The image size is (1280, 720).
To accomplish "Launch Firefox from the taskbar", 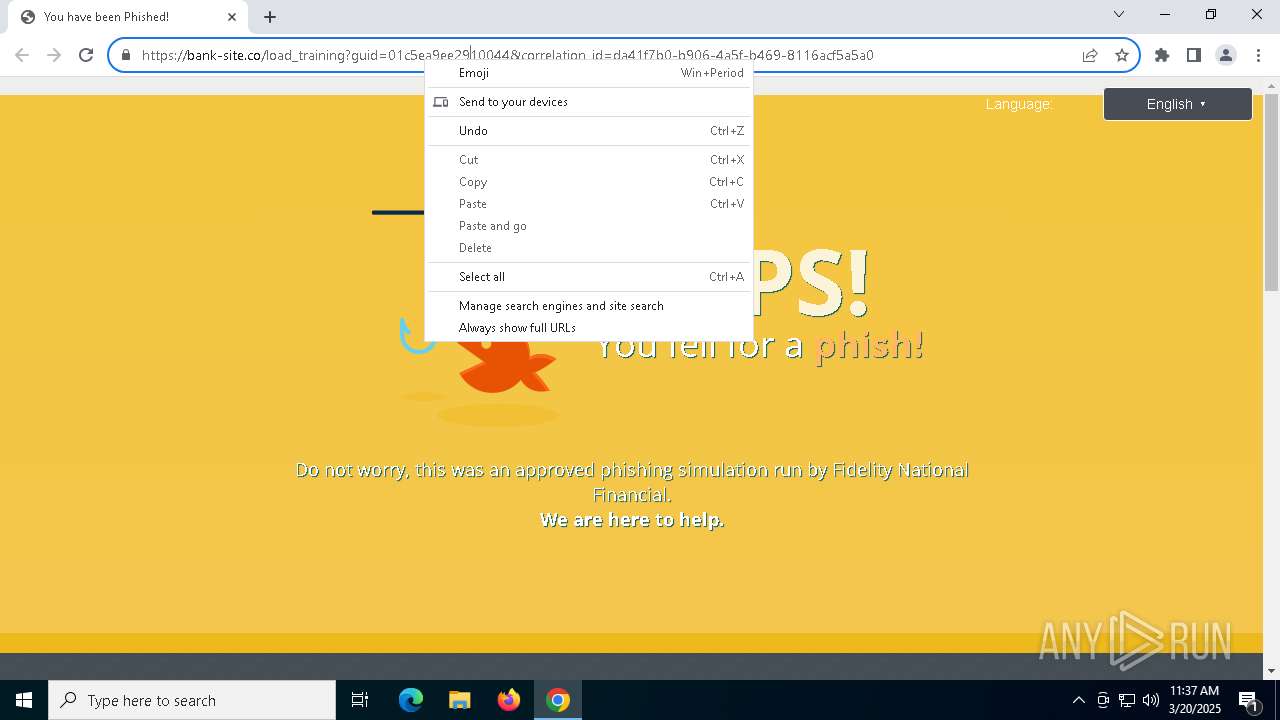I will [x=509, y=700].
